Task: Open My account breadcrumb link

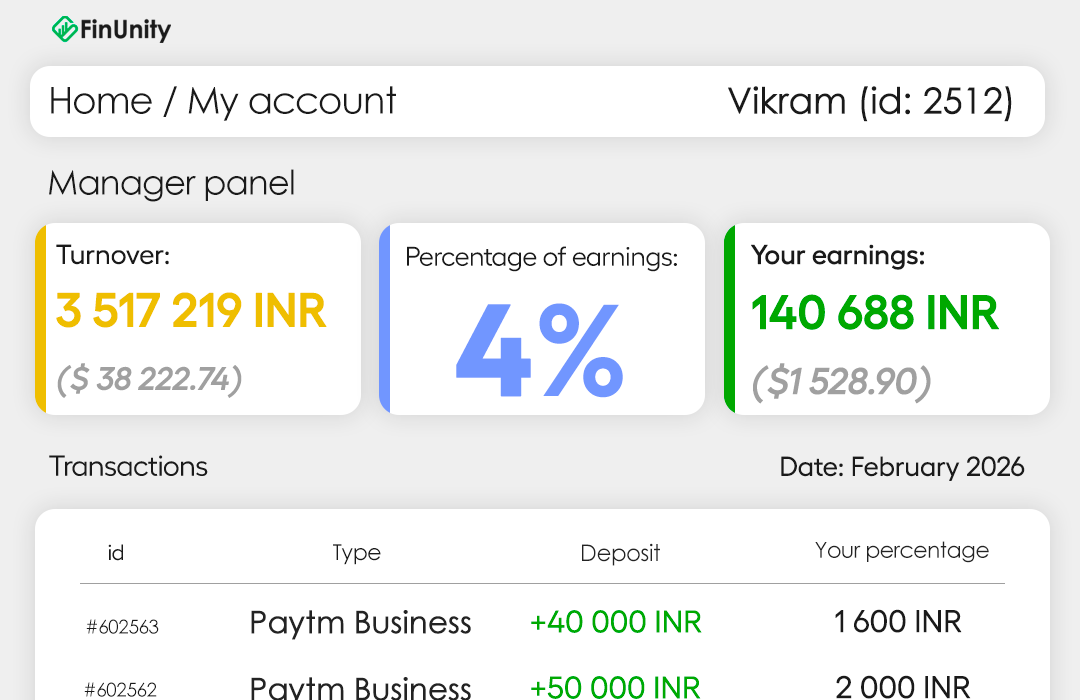Action: (292, 101)
